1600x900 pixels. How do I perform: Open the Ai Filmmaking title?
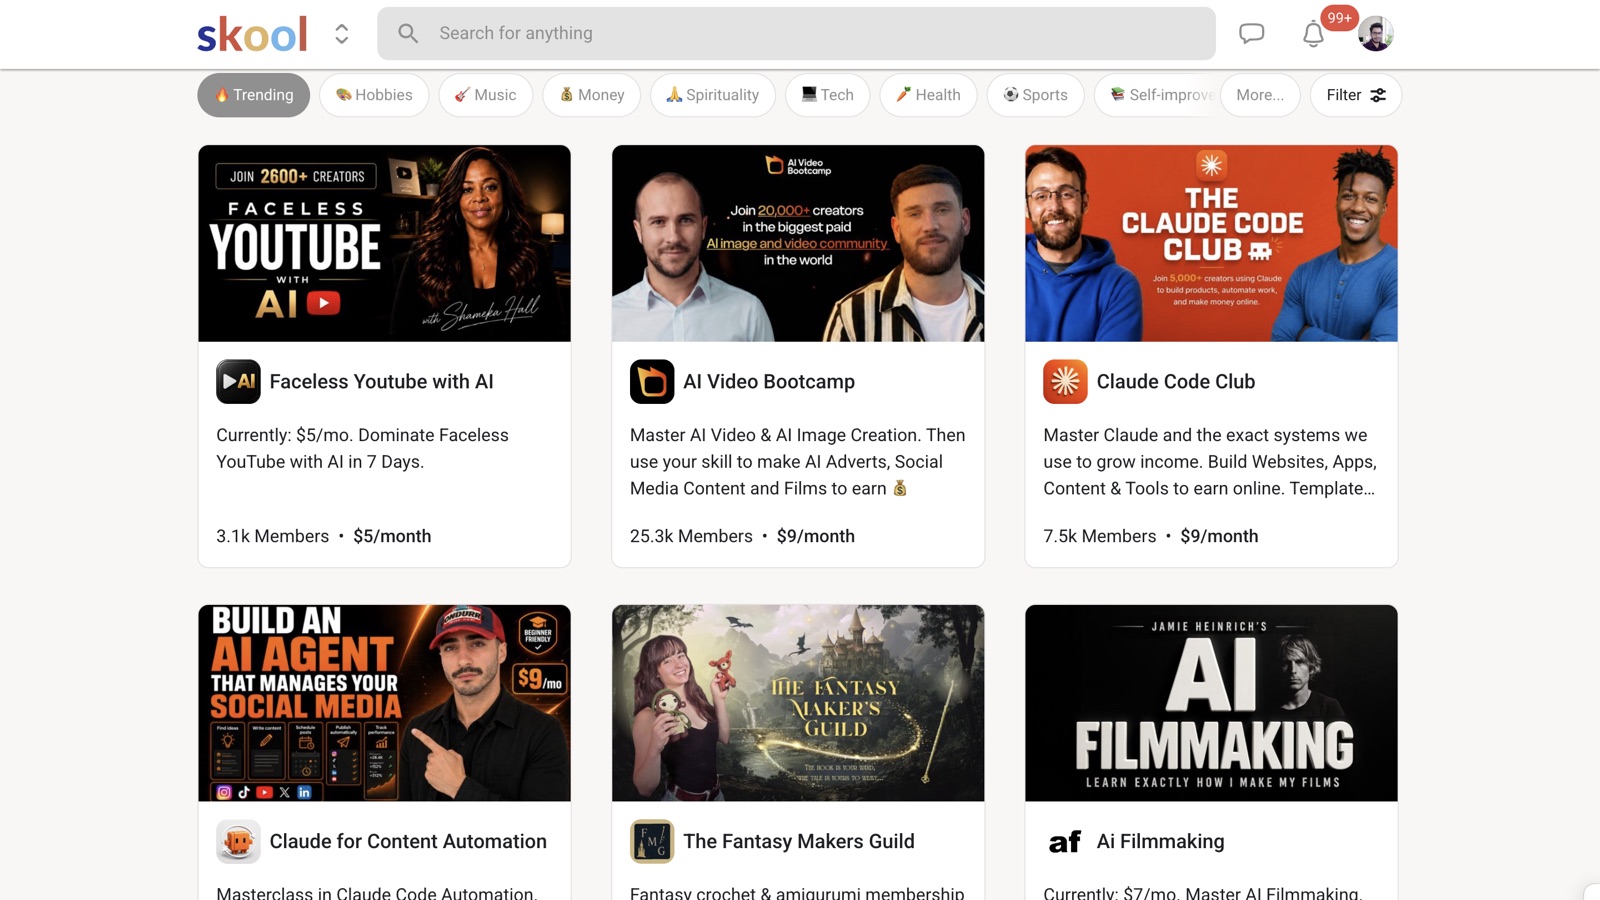coord(1160,842)
